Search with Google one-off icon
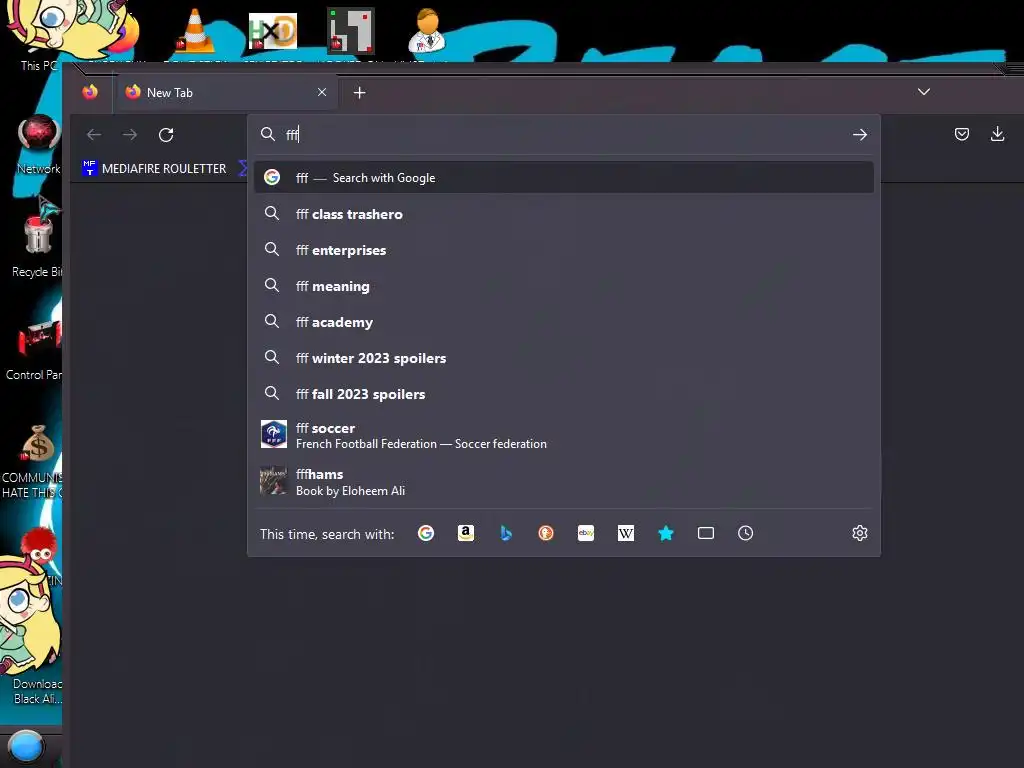The height and width of the screenshot is (768, 1024). [x=426, y=534]
